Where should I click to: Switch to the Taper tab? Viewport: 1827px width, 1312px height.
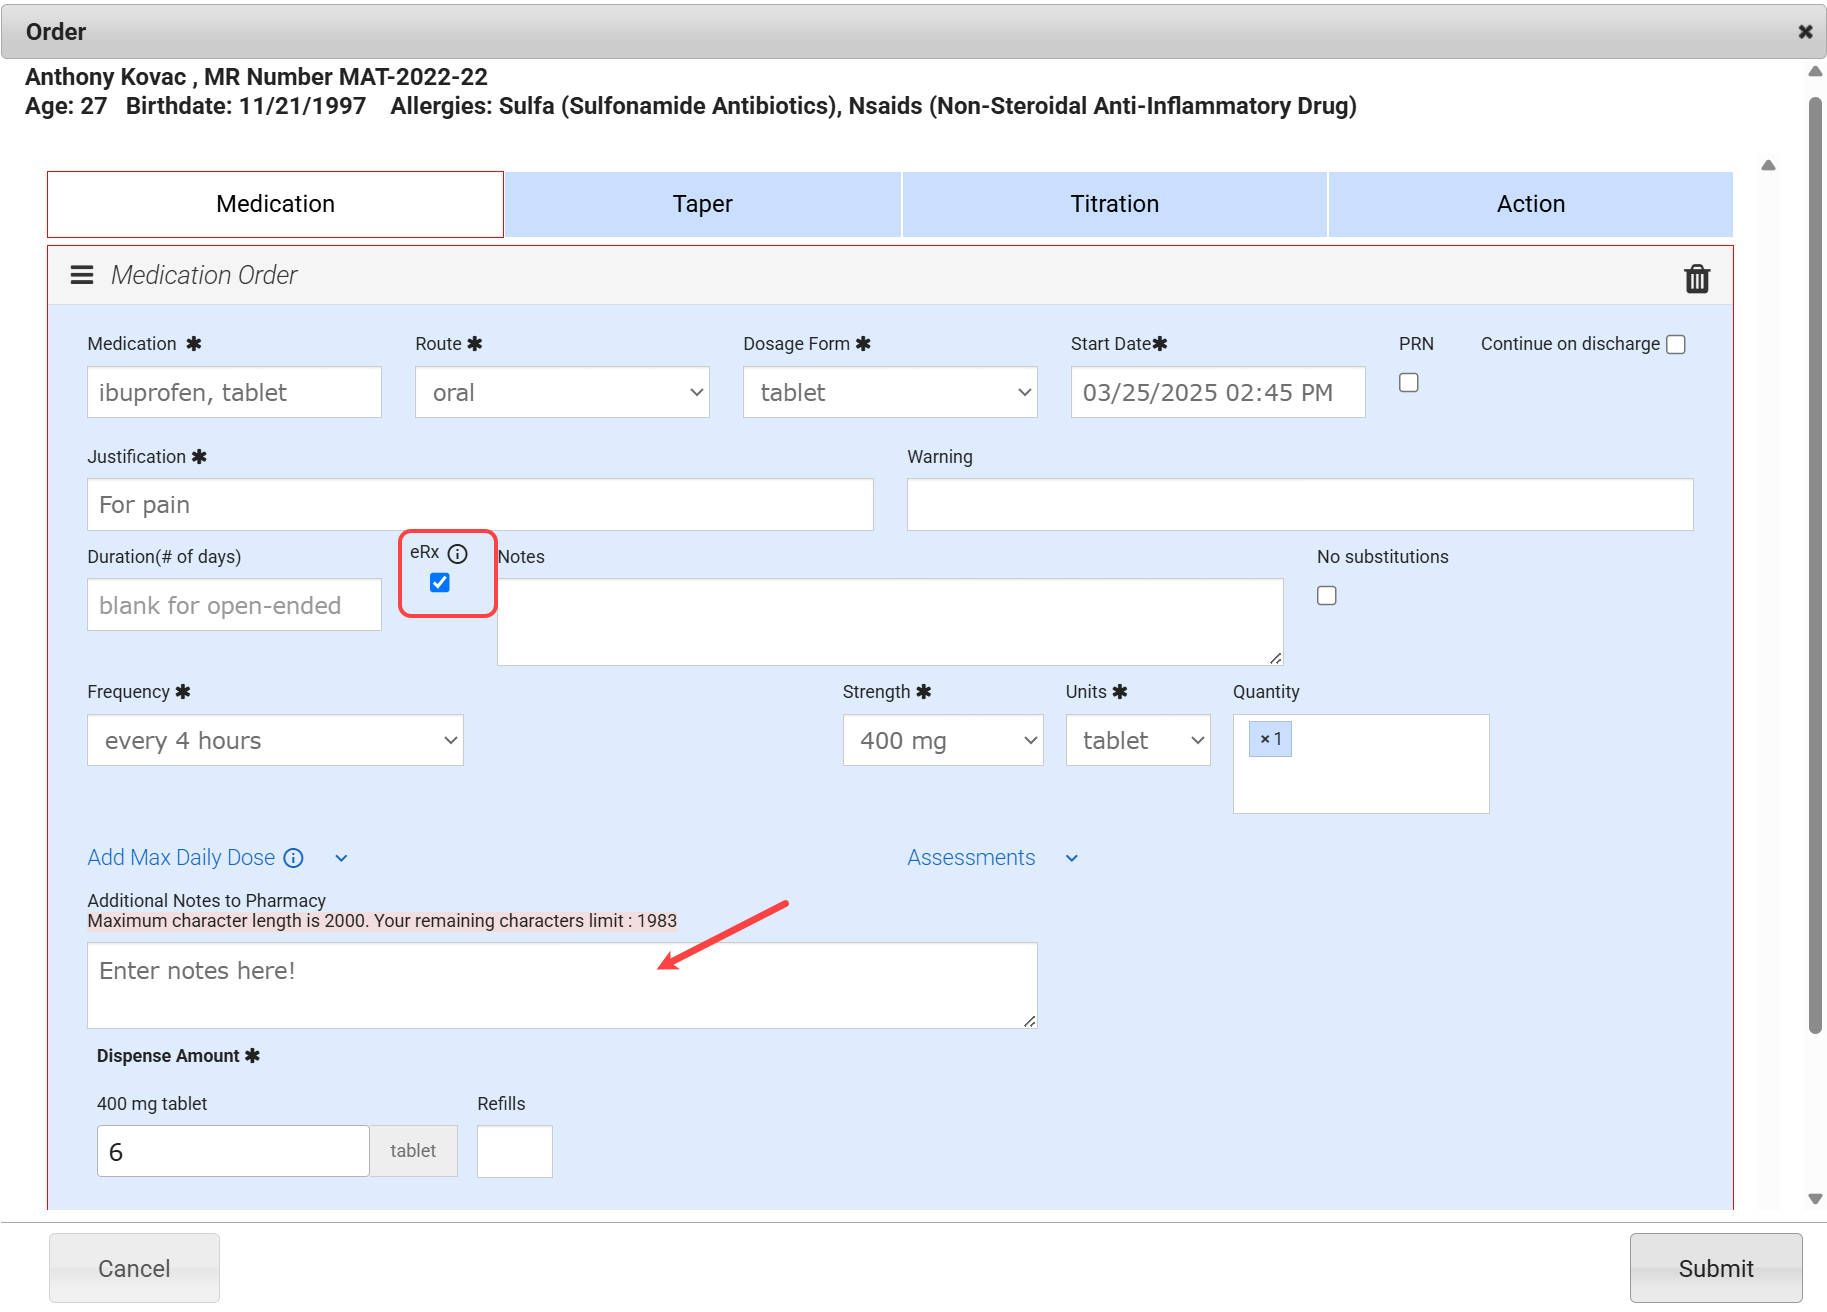pyautogui.click(x=702, y=204)
